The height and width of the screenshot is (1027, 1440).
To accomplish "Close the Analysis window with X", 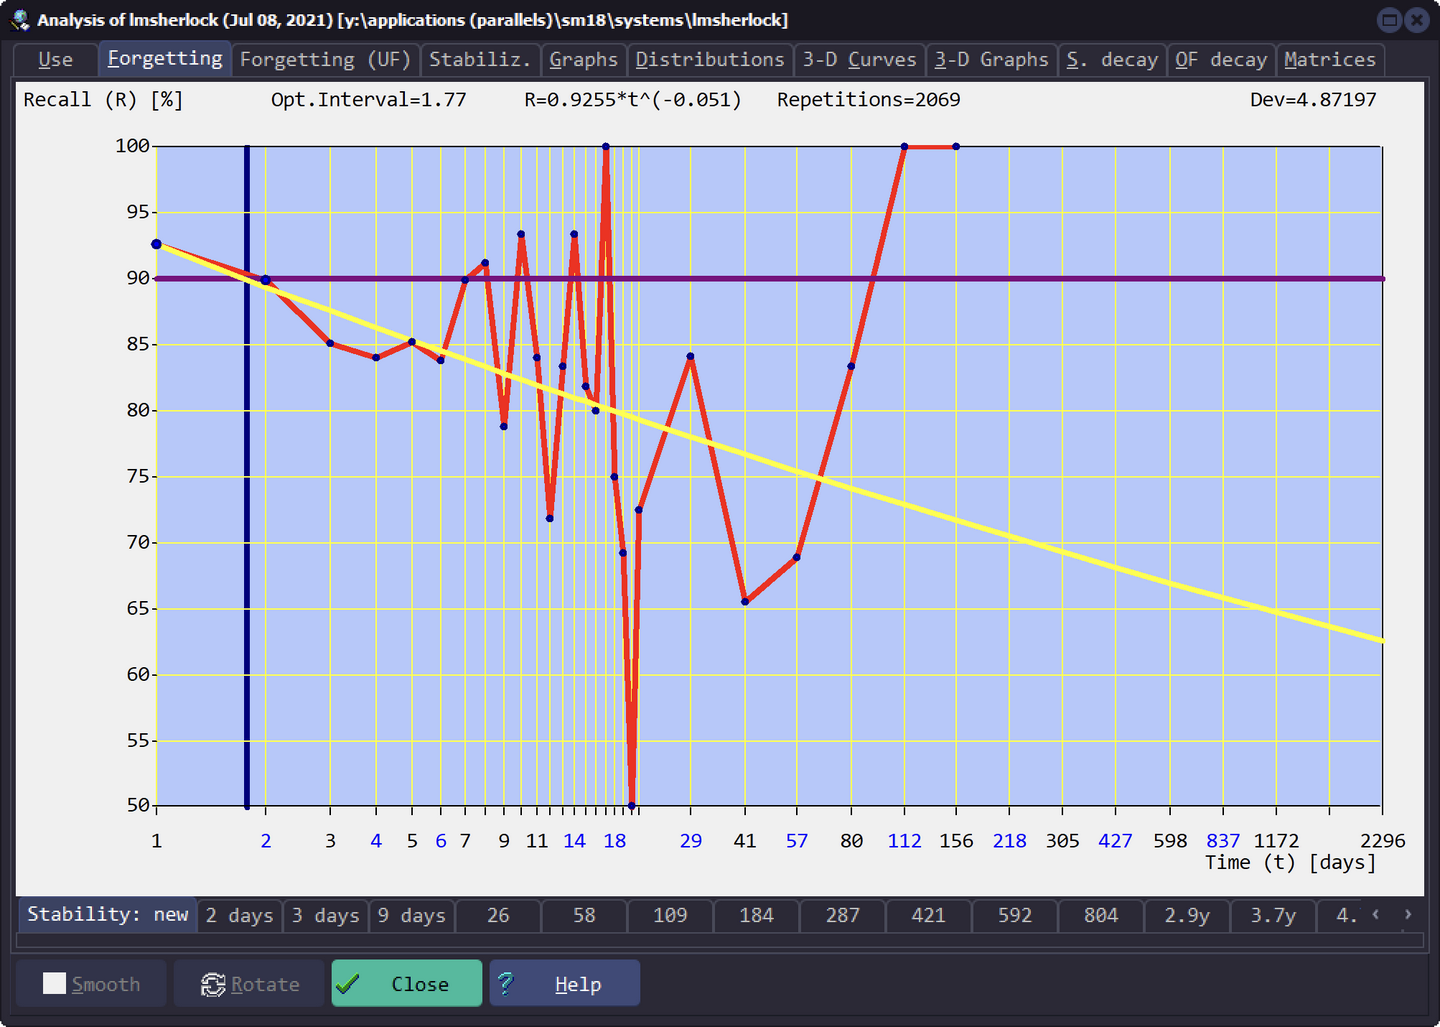I will coord(1417,19).
